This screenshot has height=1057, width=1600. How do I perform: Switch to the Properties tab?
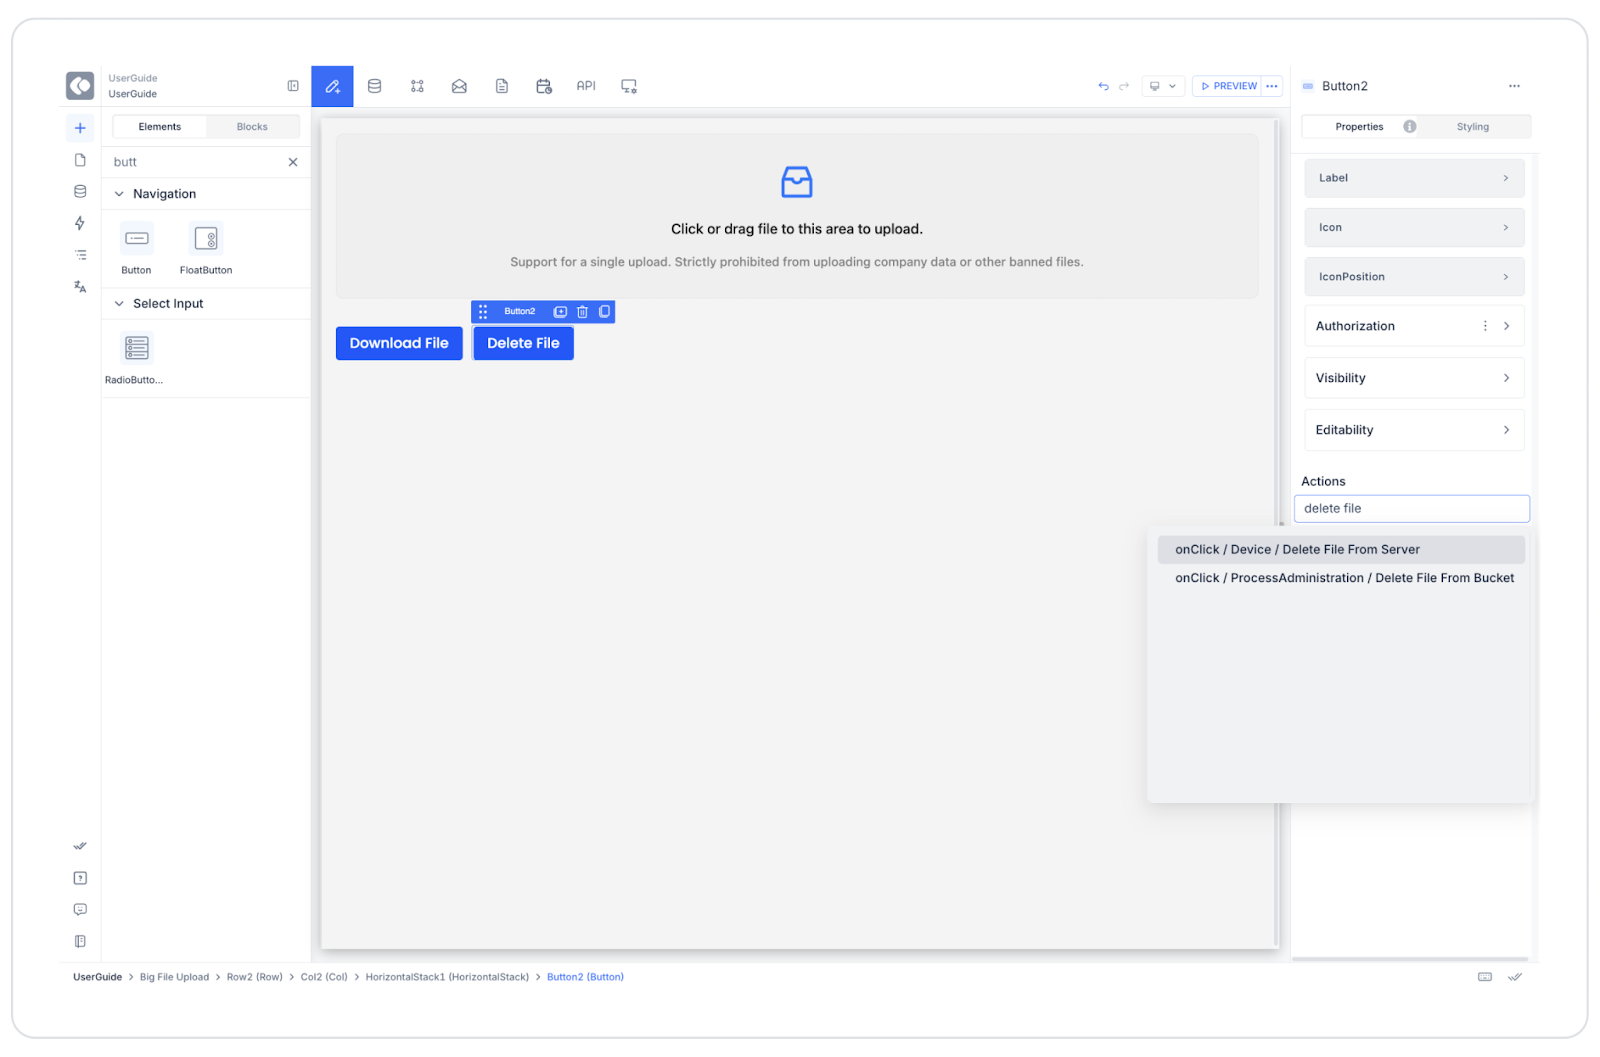(x=1359, y=127)
